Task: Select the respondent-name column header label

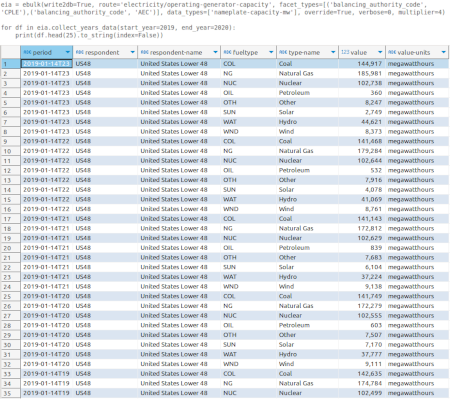Action: 176,53
